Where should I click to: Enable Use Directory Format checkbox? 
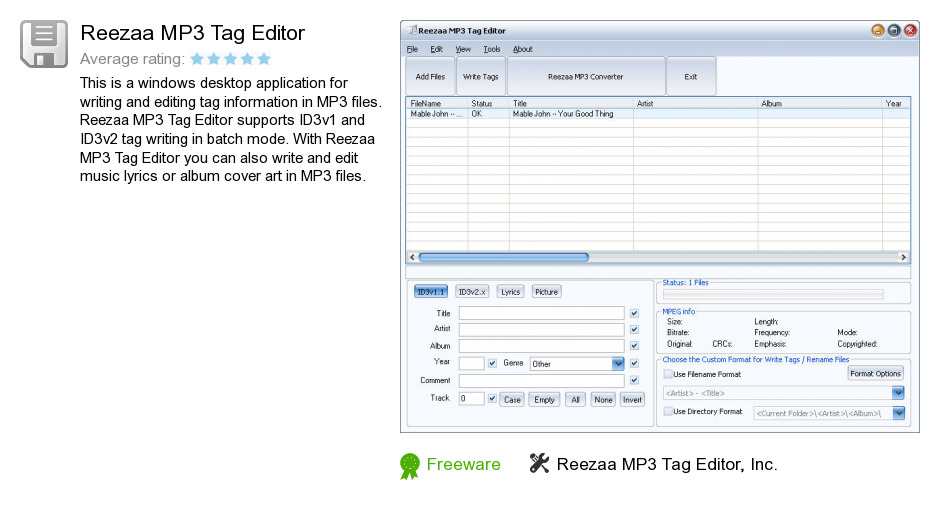[x=668, y=411]
